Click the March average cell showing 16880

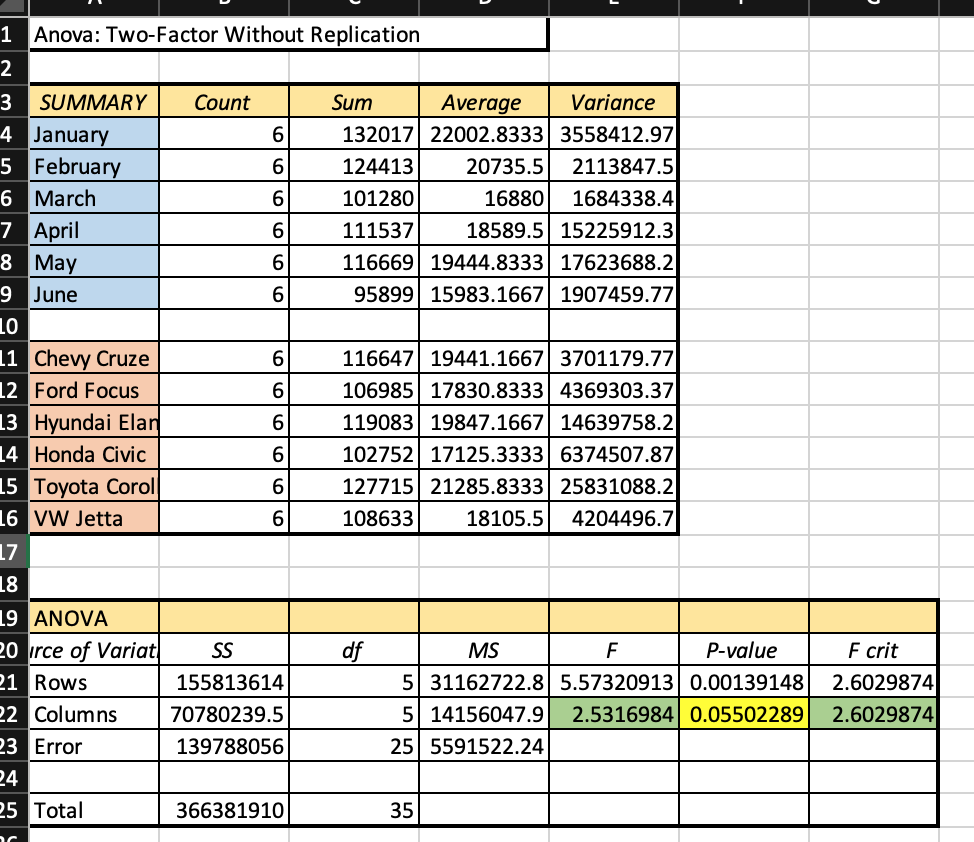click(483, 198)
